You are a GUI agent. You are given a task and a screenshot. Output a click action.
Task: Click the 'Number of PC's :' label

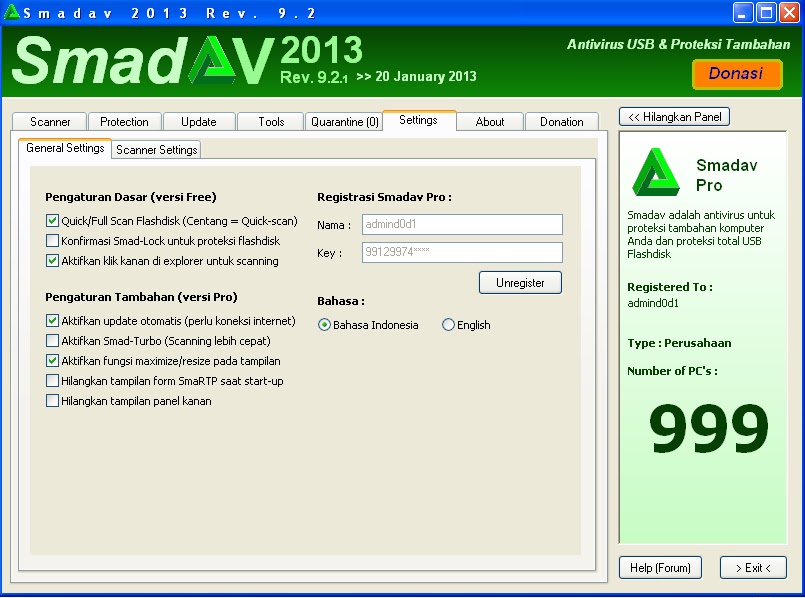[672, 371]
